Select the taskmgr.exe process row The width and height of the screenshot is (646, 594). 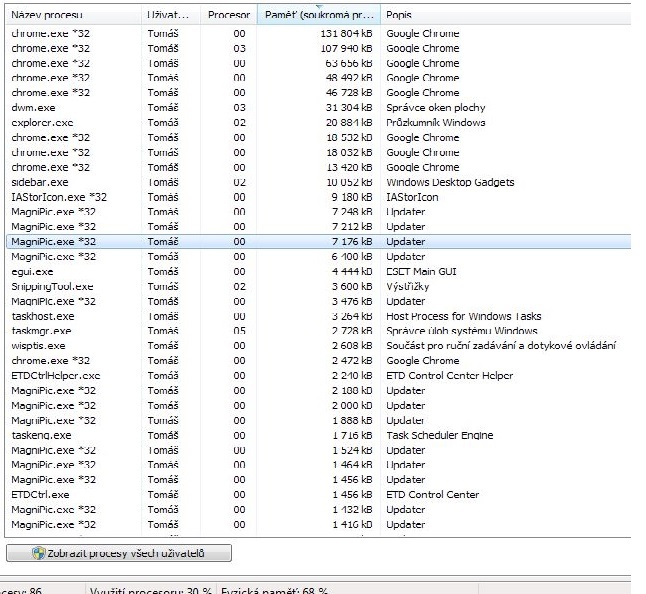(41, 331)
